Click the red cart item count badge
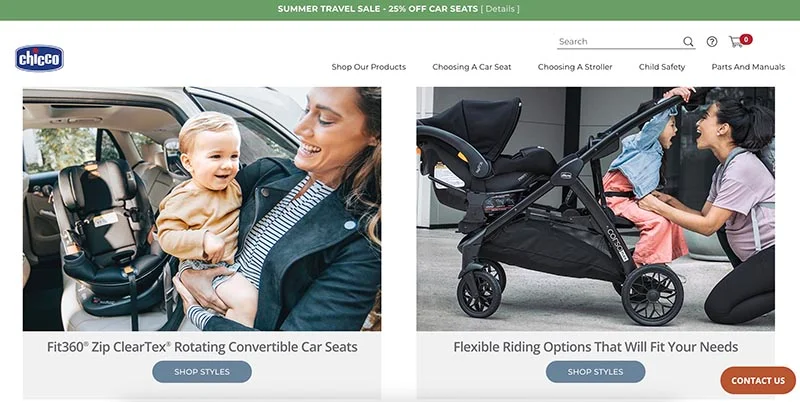Screen dimensions: 800x402 [746, 39]
